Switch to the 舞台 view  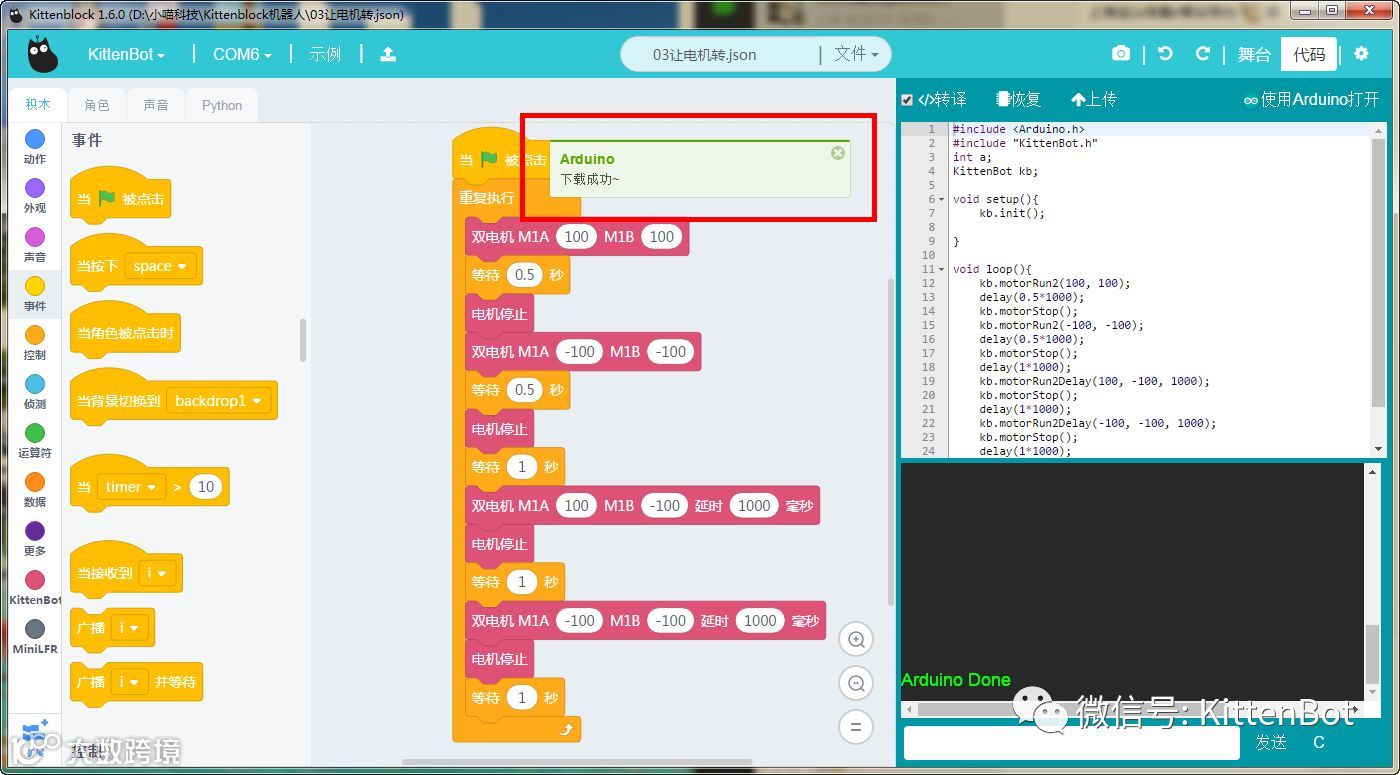(x=1254, y=54)
